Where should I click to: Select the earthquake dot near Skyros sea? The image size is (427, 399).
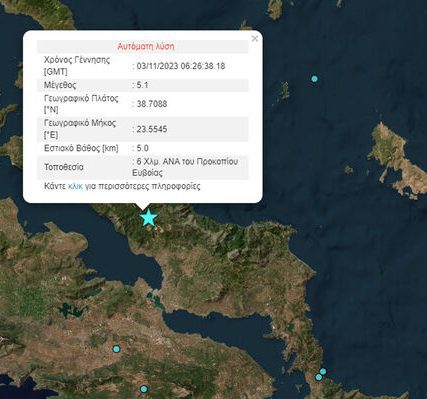(314, 79)
